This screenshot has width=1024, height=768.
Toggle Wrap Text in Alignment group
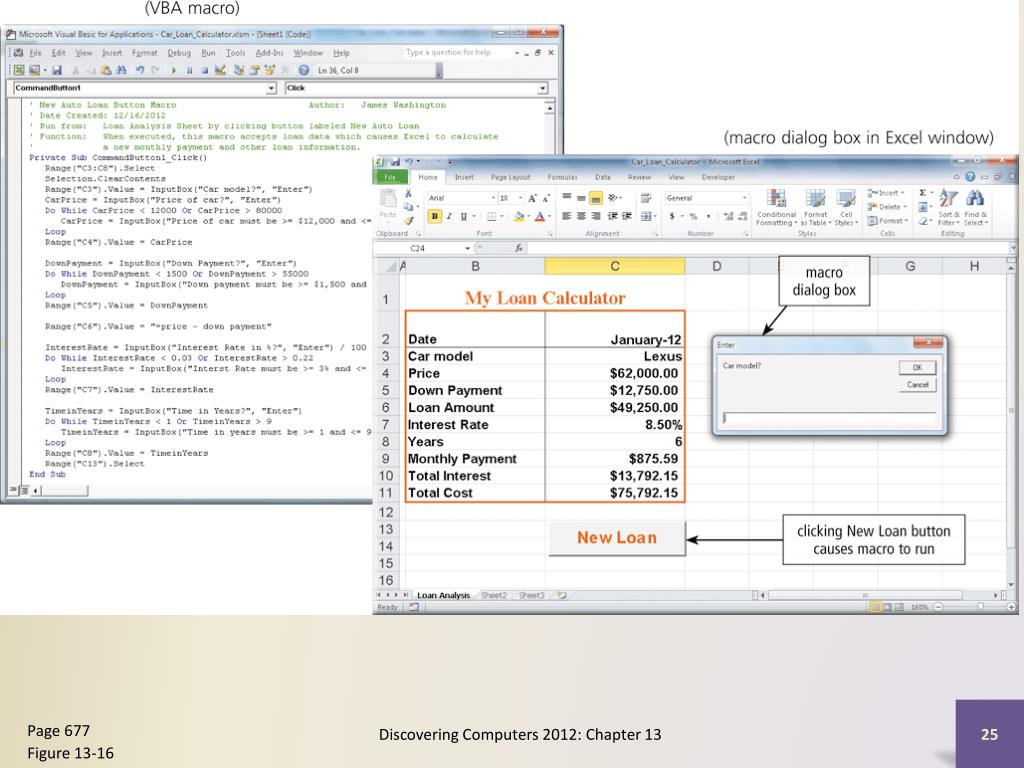click(646, 198)
